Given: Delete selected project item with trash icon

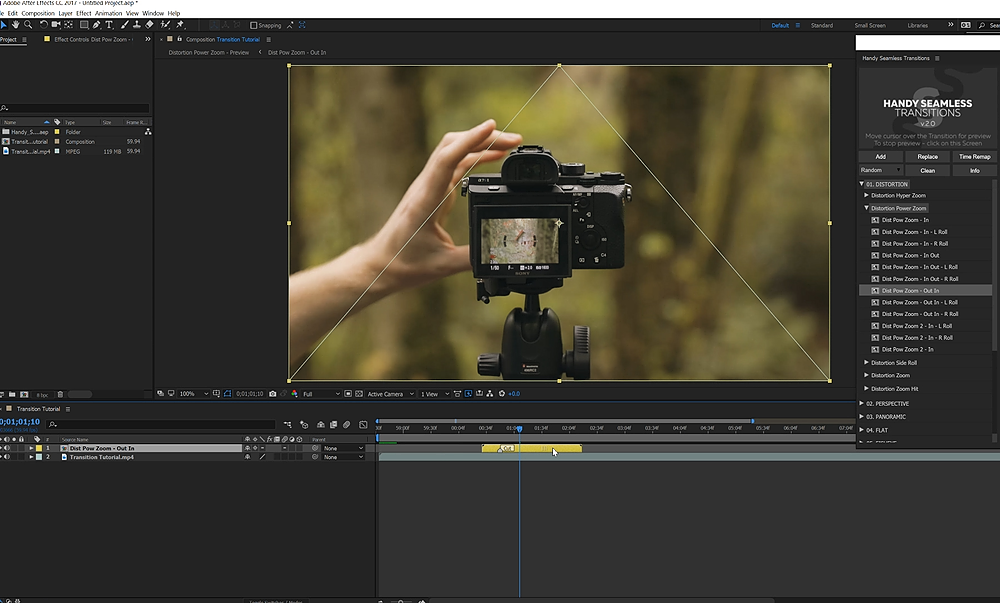Looking at the screenshot, I should click(60, 394).
